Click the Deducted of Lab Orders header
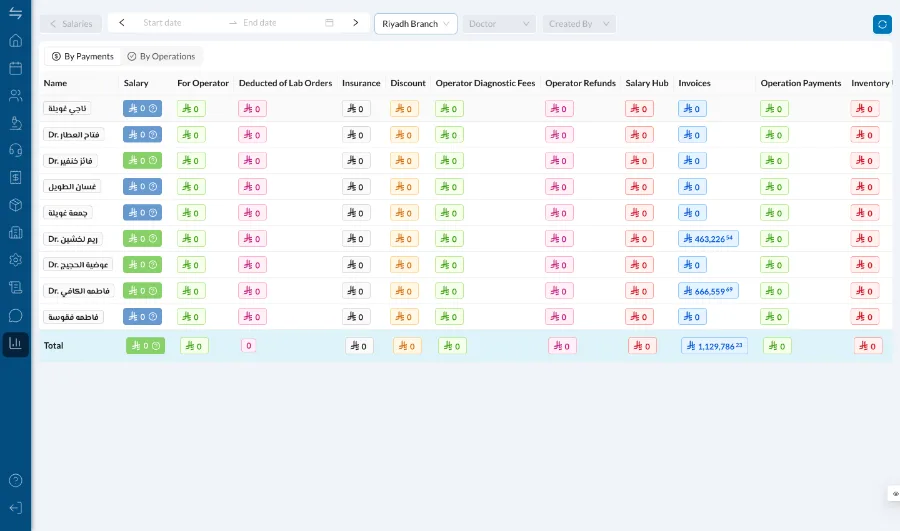Viewport: 900px width, 531px height. click(285, 83)
